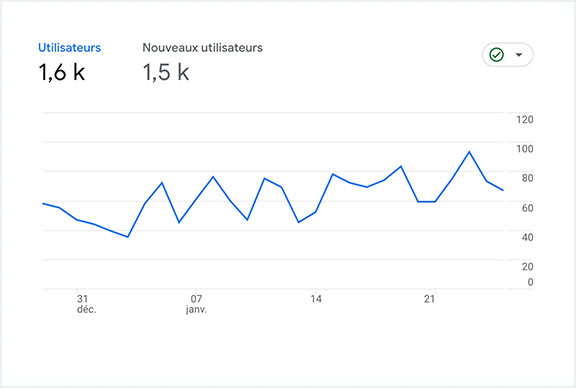Click the 07 janv. axis label
The width and height of the screenshot is (576, 388).
coord(196,304)
